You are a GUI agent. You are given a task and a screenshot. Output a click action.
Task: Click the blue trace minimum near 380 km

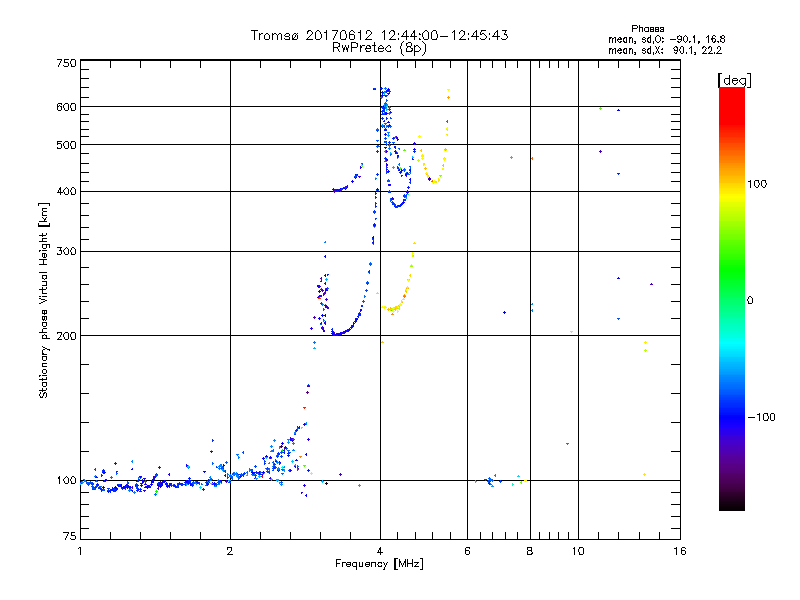coord(397,205)
